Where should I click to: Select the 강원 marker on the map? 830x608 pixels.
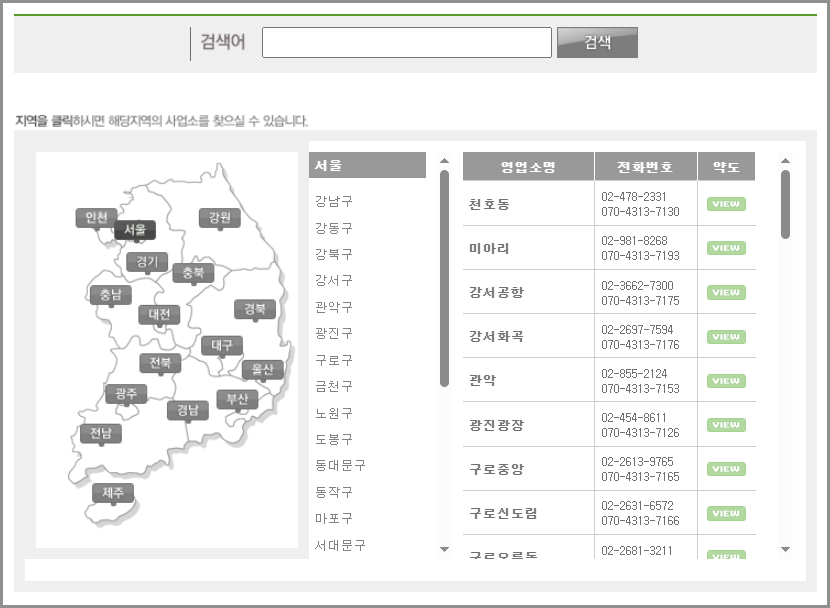[x=220, y=216]
